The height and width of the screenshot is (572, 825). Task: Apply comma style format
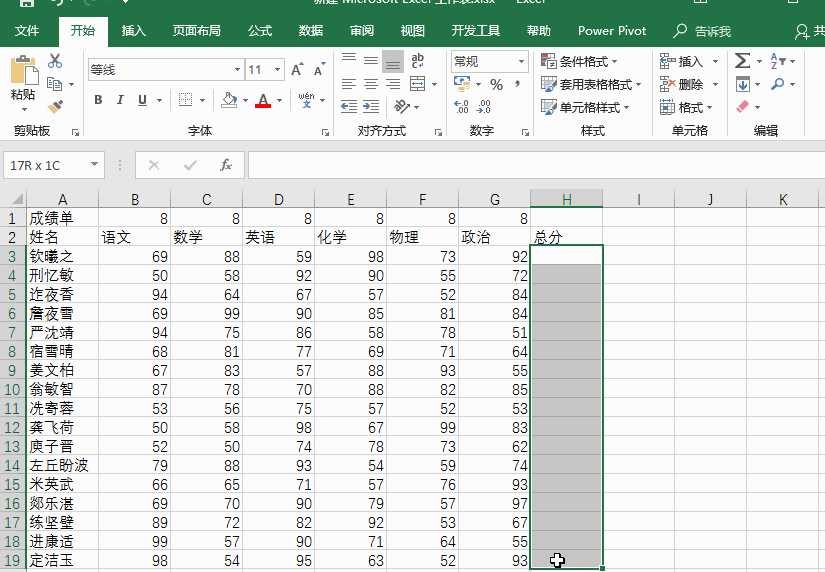[x=518, y=84]
